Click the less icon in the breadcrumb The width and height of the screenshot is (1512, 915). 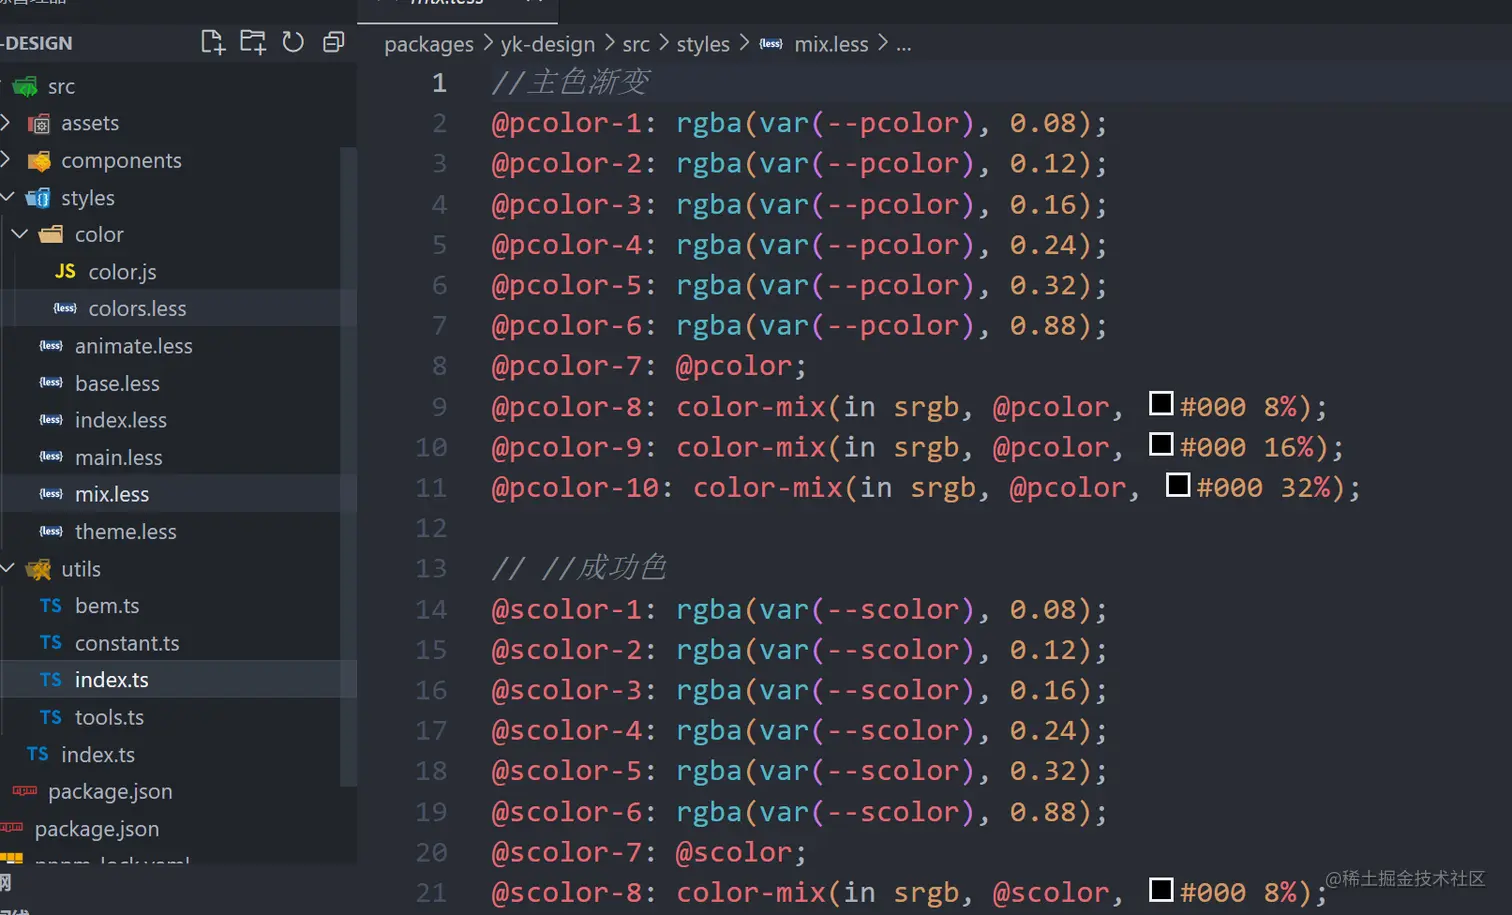[771, 44]
